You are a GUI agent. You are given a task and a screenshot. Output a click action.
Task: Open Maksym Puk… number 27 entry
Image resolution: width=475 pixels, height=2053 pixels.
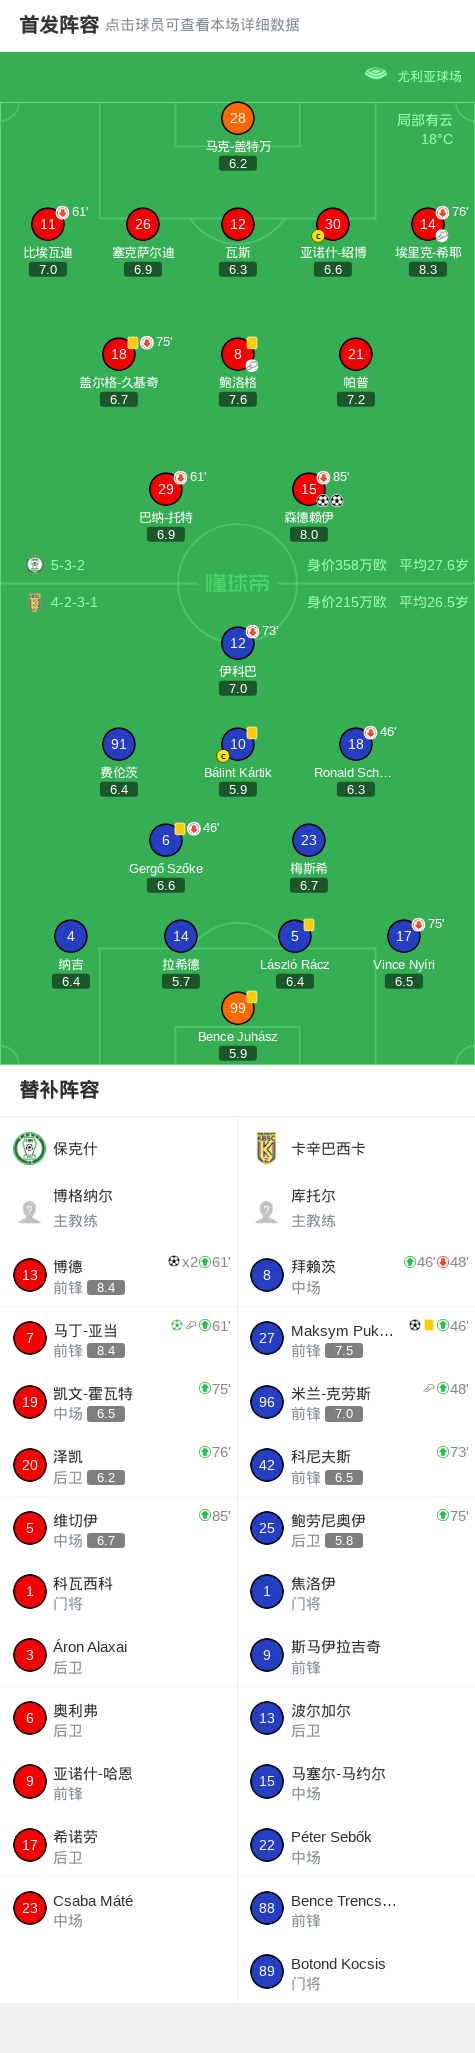pyautogui.click(x=356, y=1339)
